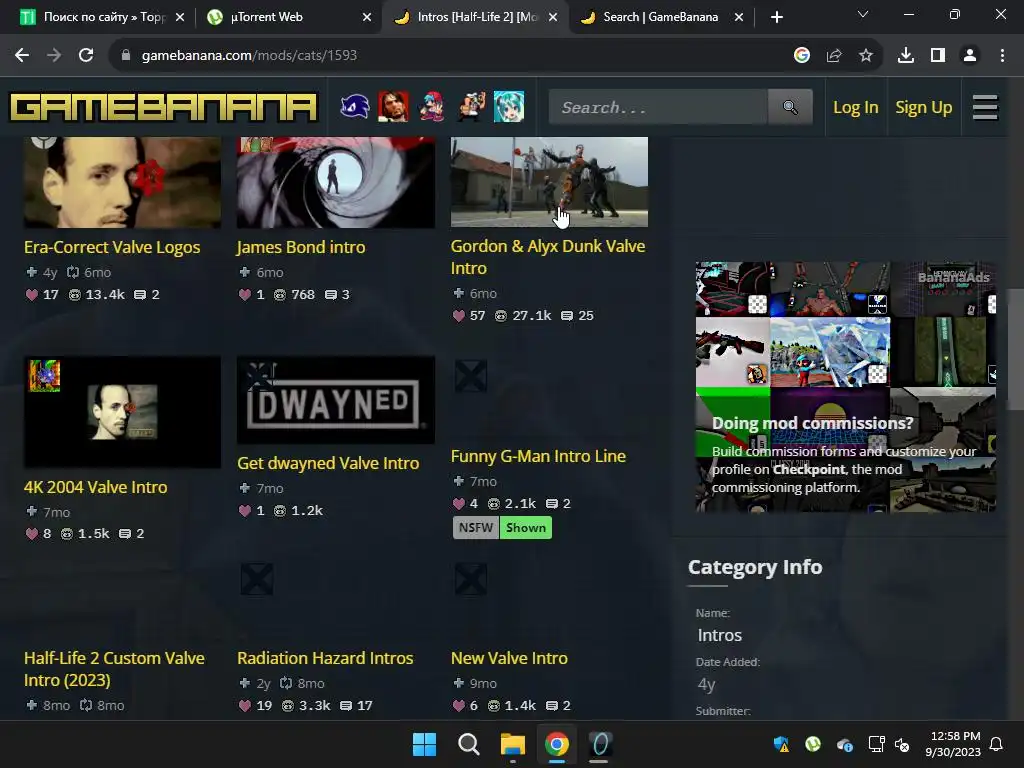Open Gordon & Alyx Dunk Valve Intro
The height and width of the screenshot is (768, 1024).
(548, 257)
